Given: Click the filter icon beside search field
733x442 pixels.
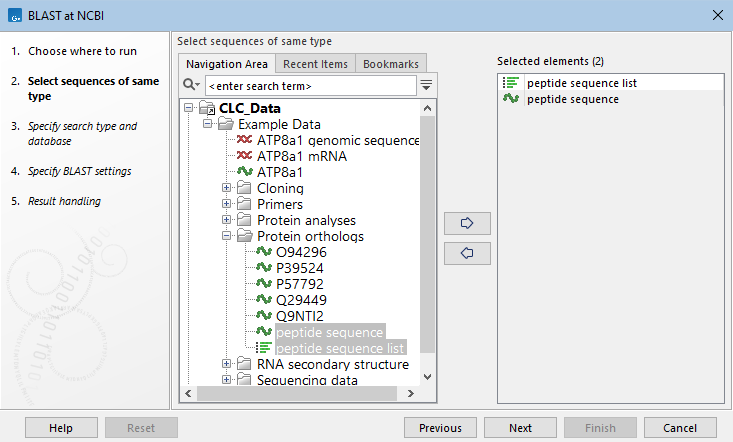Looking at the screenshot, I should tap(427, 86).
